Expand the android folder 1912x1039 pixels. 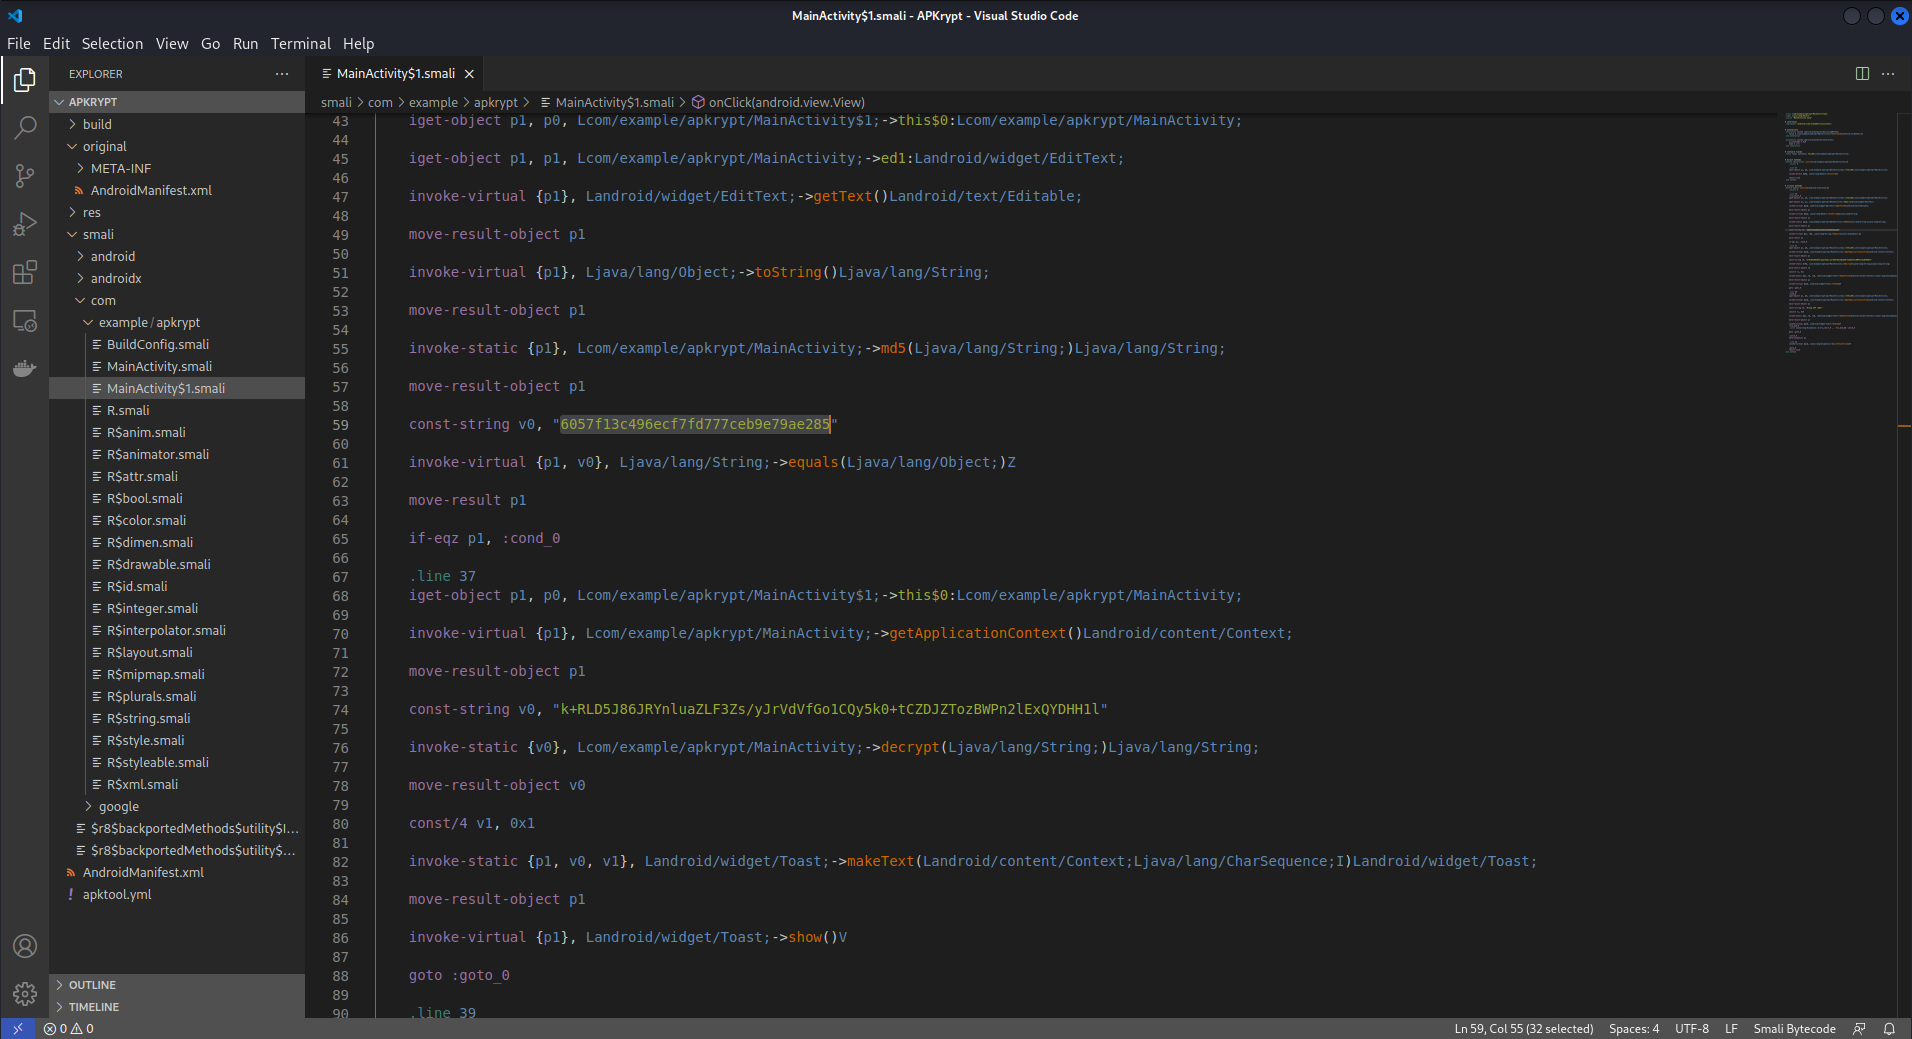tap(177, 256)
